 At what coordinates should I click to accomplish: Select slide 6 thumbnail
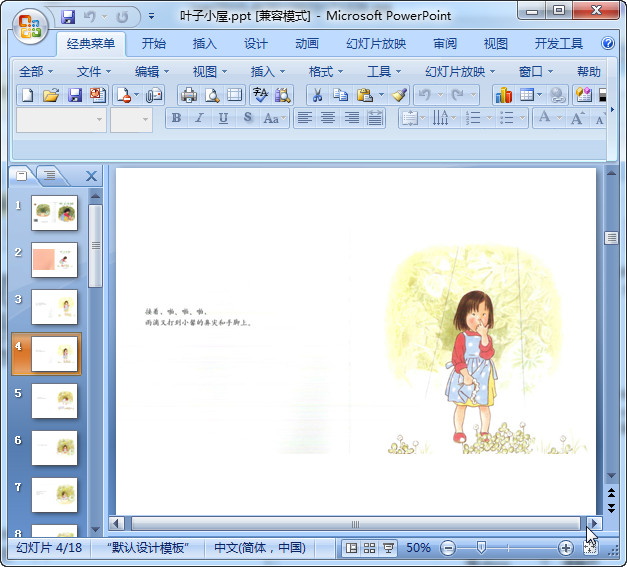tap(54, 448)
